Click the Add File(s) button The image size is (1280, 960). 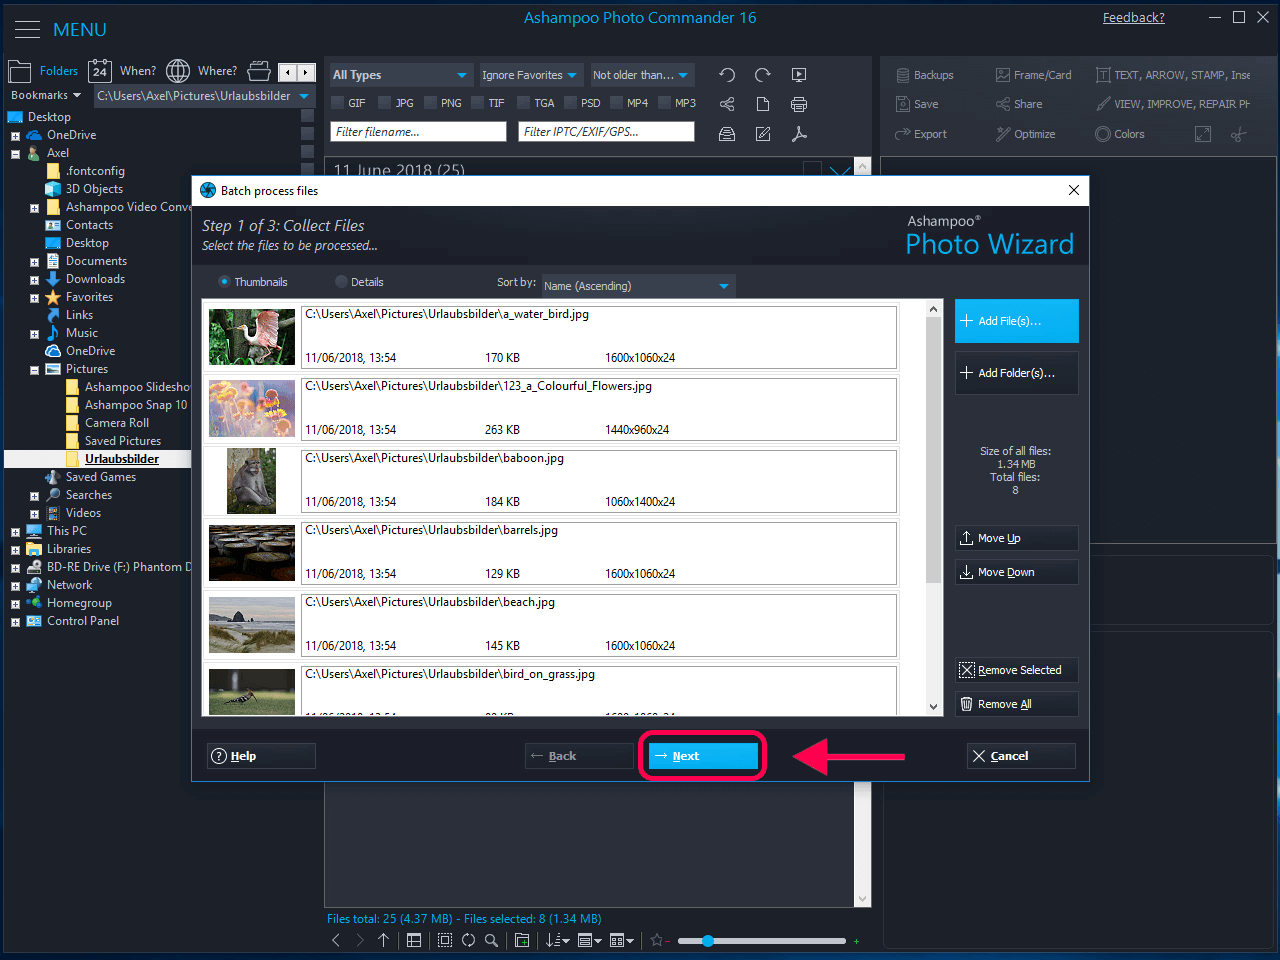1016,321
